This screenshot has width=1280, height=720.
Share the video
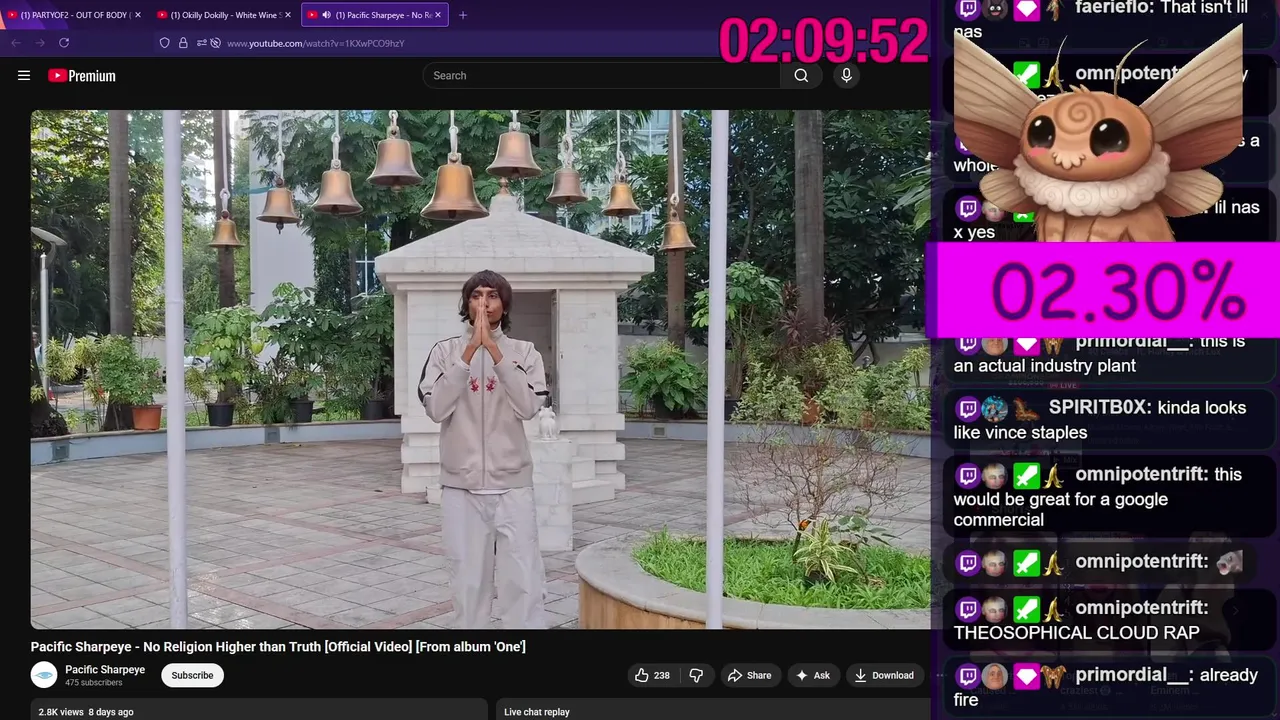coord(749,675)
